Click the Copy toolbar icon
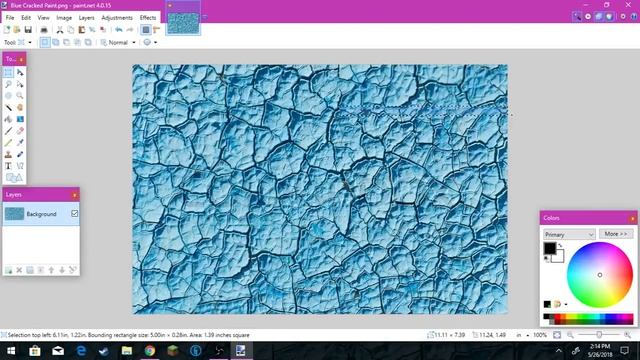This screenshot has height=360, width=640. (x=71, y=30)
